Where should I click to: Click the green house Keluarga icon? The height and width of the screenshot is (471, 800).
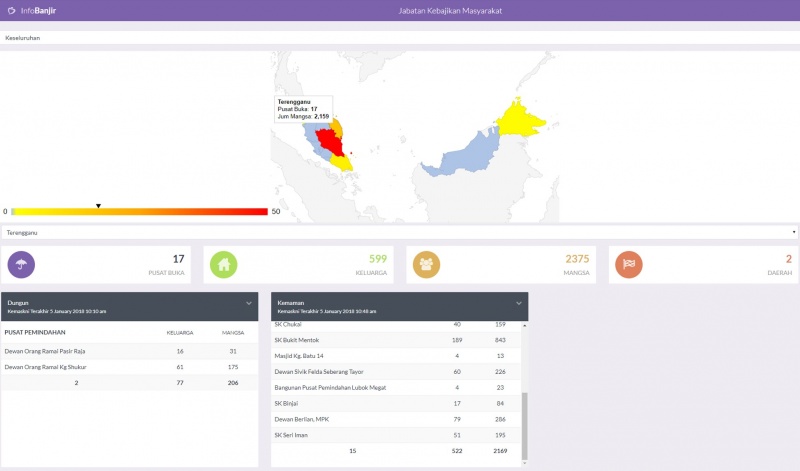click(x=223, y=264)
